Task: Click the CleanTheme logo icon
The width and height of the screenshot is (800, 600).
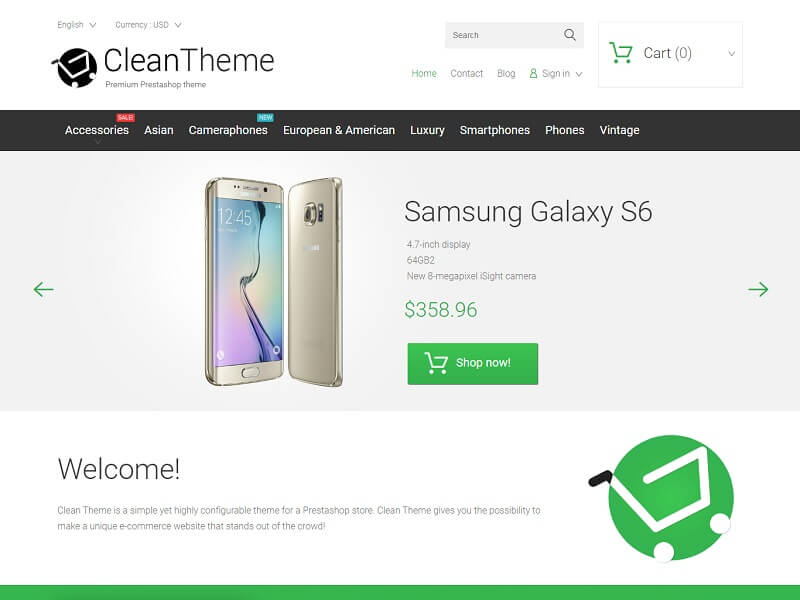Action: pyautogui.click(x=75, y=67)
